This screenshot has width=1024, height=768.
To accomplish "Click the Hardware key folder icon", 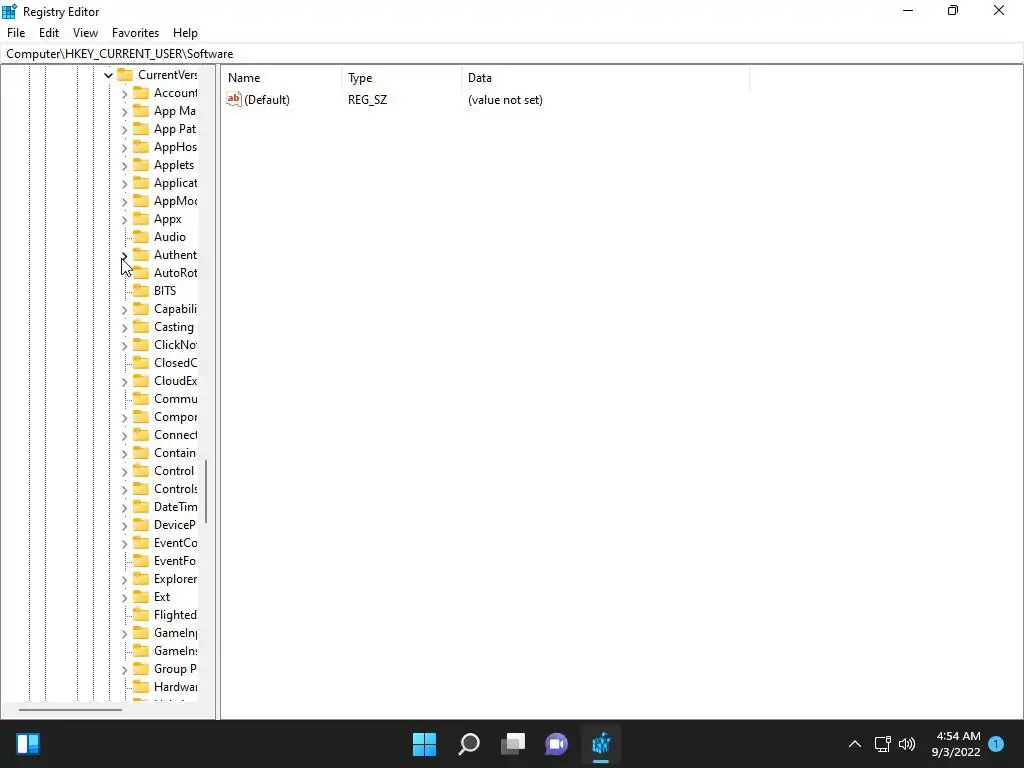I will tap(141, 686).
